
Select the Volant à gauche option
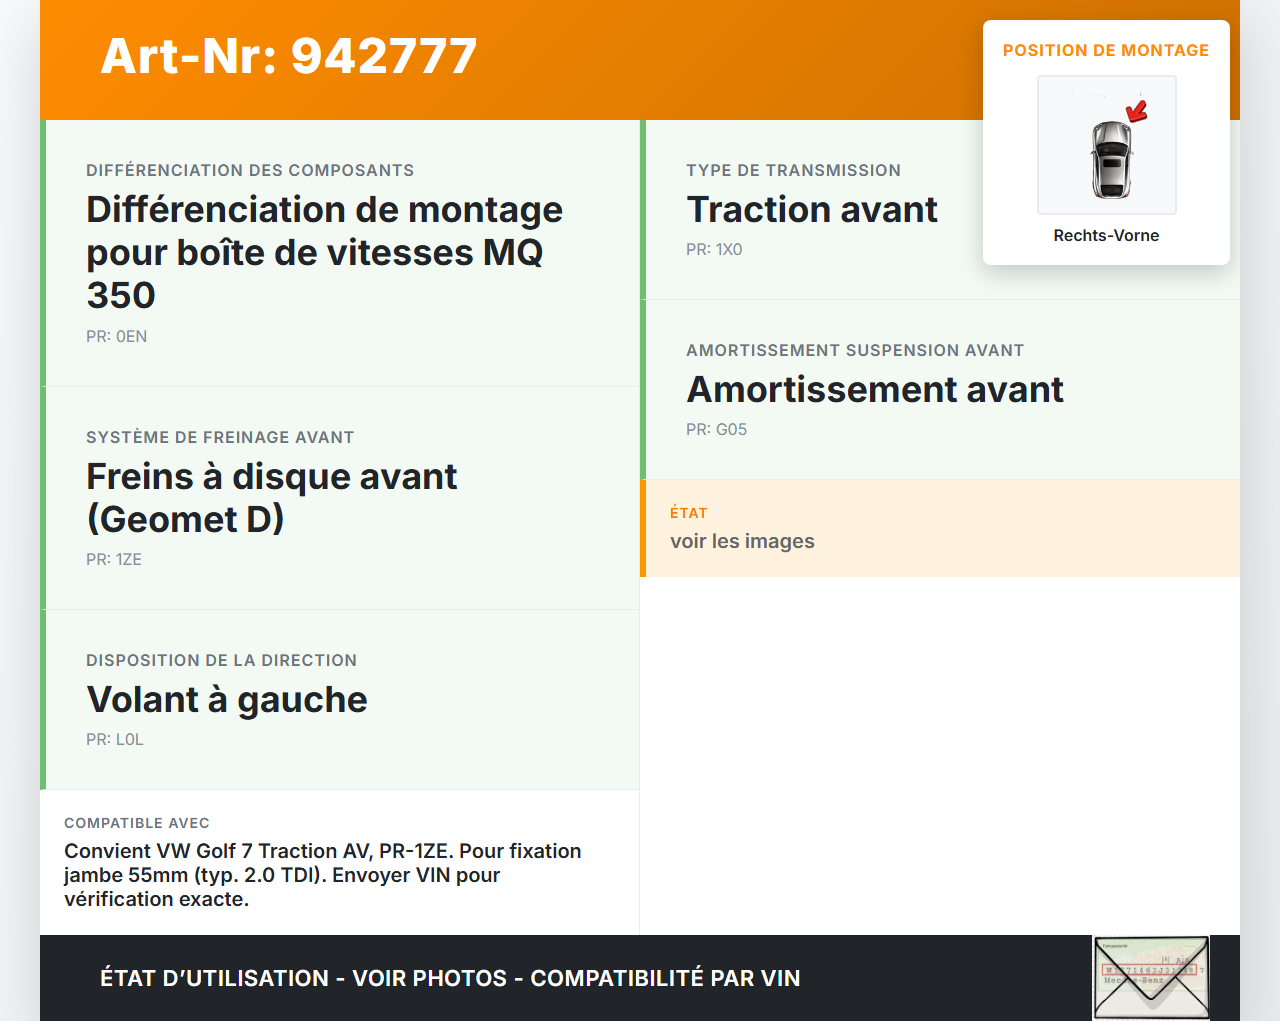[x=227, y=700]
